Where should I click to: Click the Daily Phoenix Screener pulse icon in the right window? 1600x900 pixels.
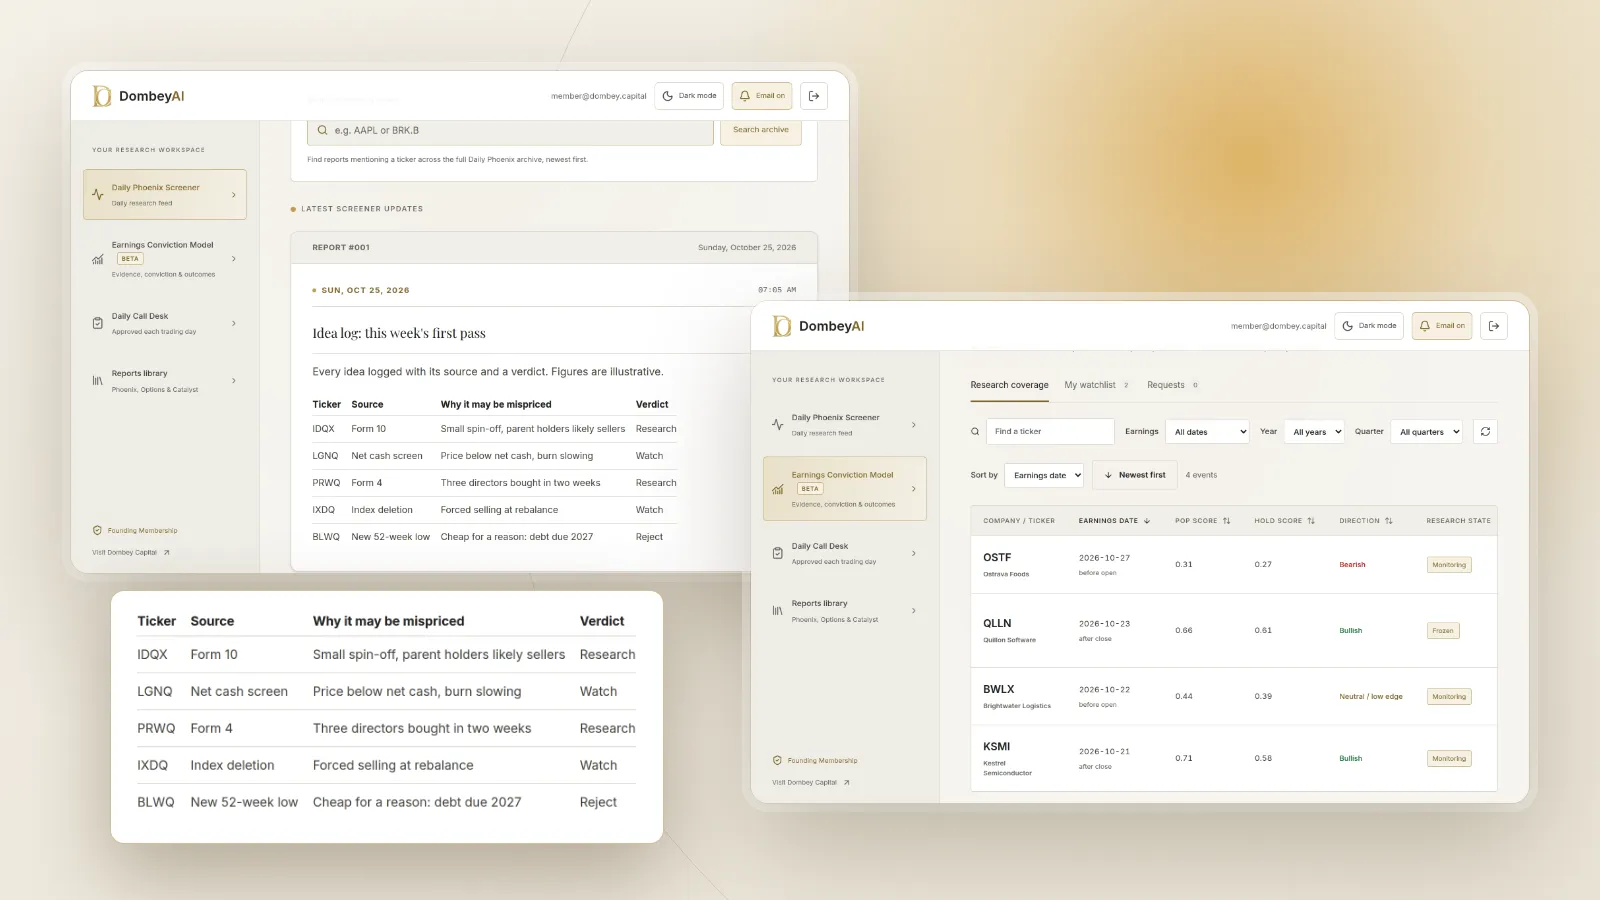click(777, 425)
